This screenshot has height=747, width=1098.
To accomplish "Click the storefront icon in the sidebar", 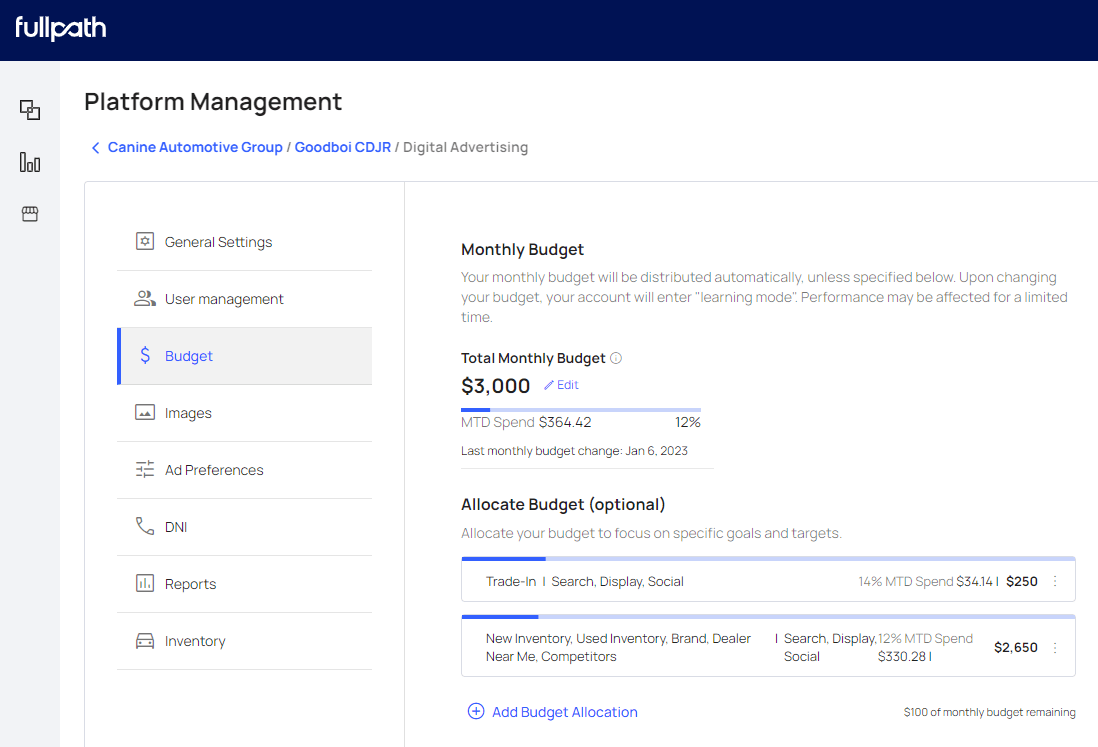I will click(30, 214).
